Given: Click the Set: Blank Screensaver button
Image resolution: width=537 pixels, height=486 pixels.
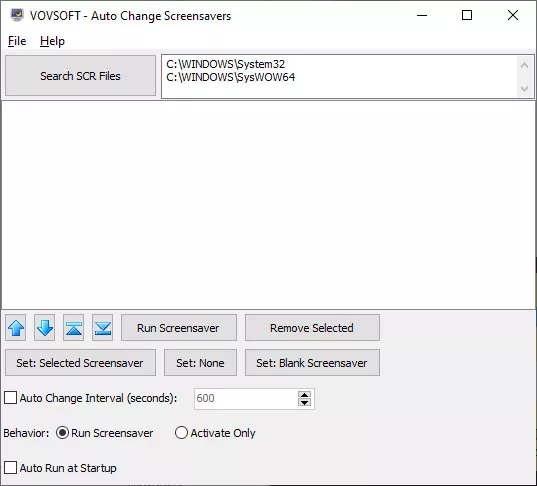Looking at the screenshot, I should pyautogui.click(x=312, y=363).
